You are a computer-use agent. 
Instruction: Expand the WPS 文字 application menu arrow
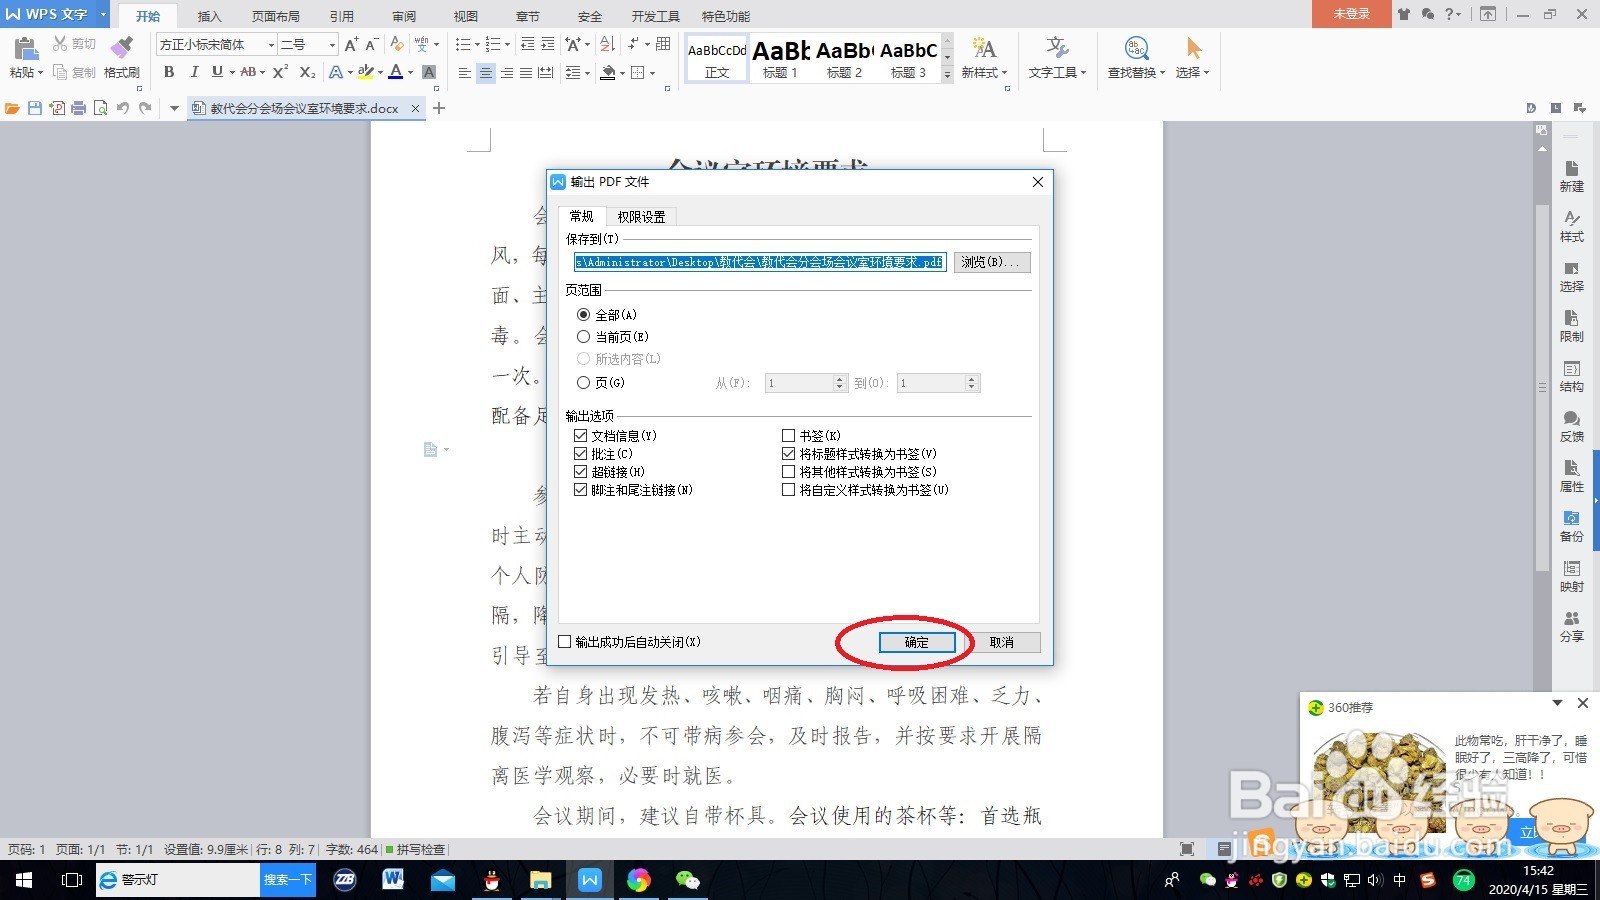click(x=103, y=14)
